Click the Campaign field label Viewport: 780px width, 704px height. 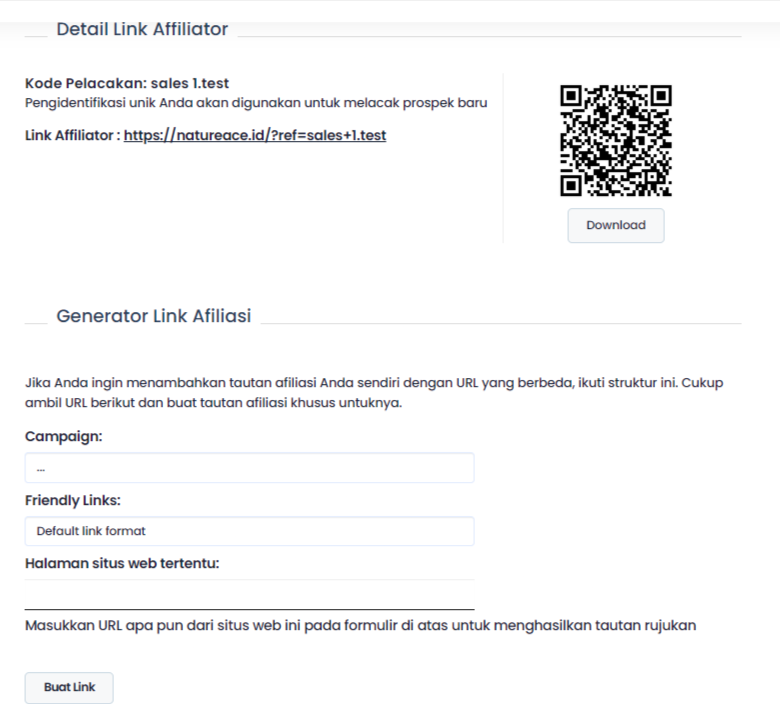click(64, 437)
